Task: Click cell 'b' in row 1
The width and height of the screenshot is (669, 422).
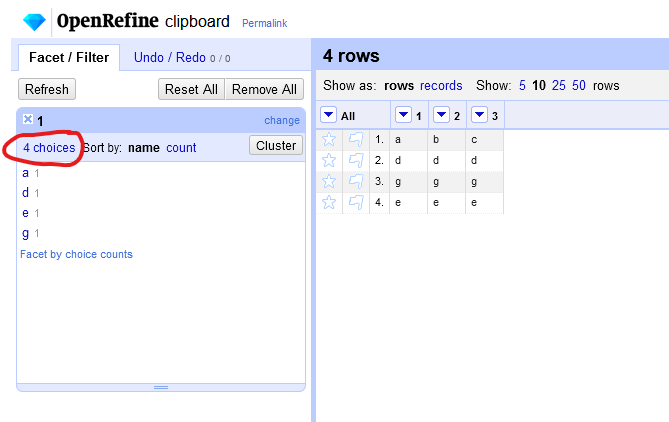Action: 446,140
